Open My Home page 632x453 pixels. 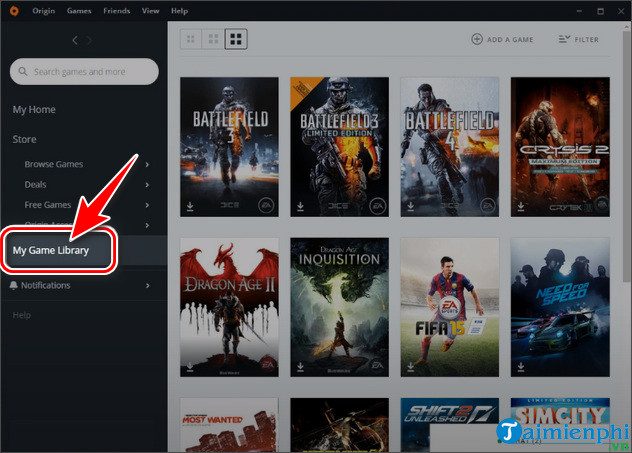[x=34, y=109]
